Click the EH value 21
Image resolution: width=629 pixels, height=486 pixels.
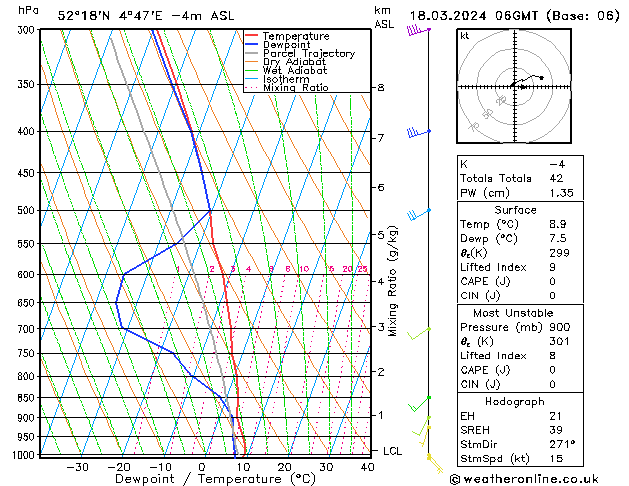555,416
